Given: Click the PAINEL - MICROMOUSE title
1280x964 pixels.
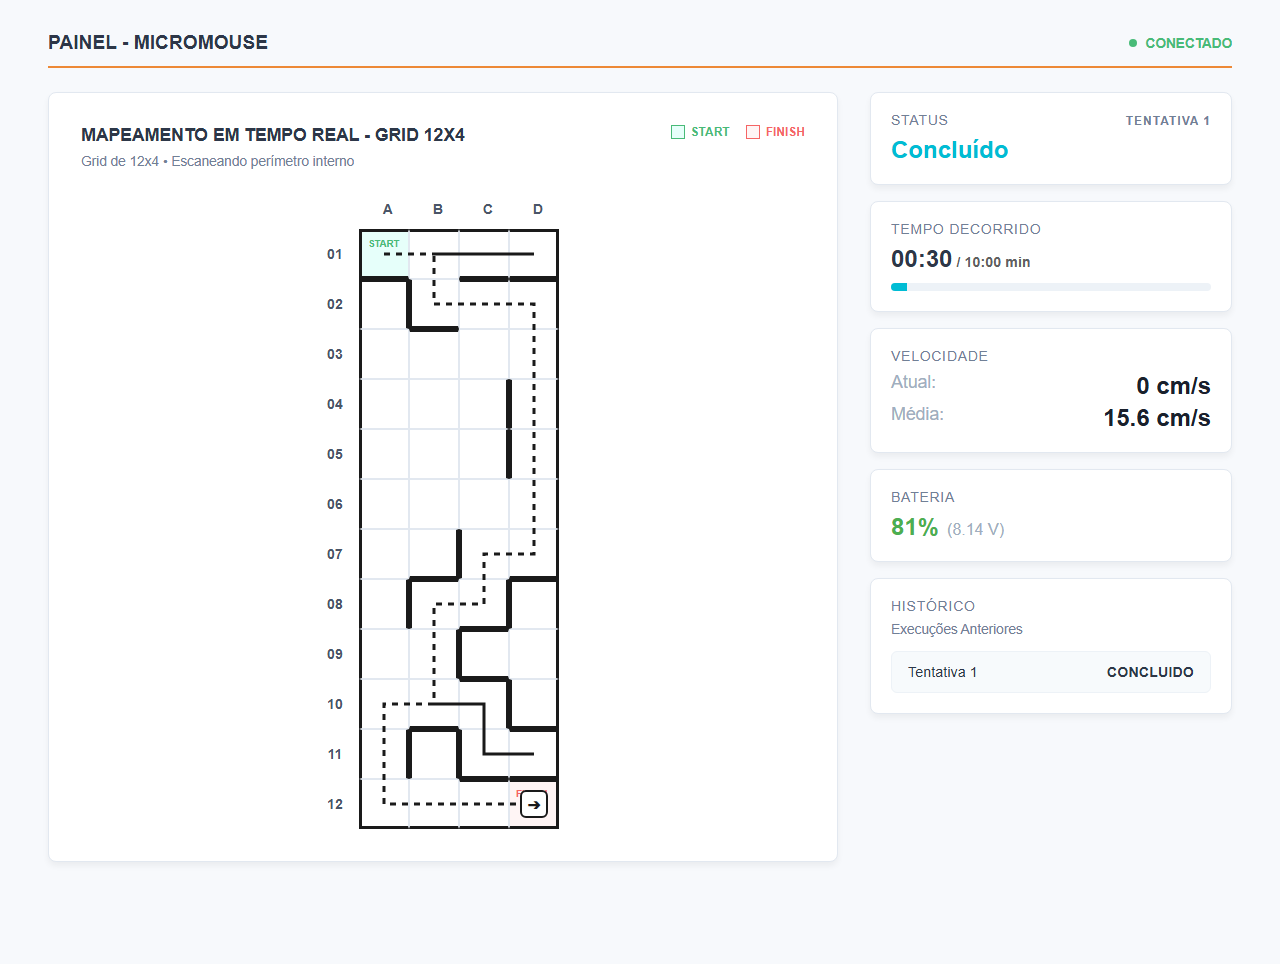Looking at the screenshot, I should [158, 42].
